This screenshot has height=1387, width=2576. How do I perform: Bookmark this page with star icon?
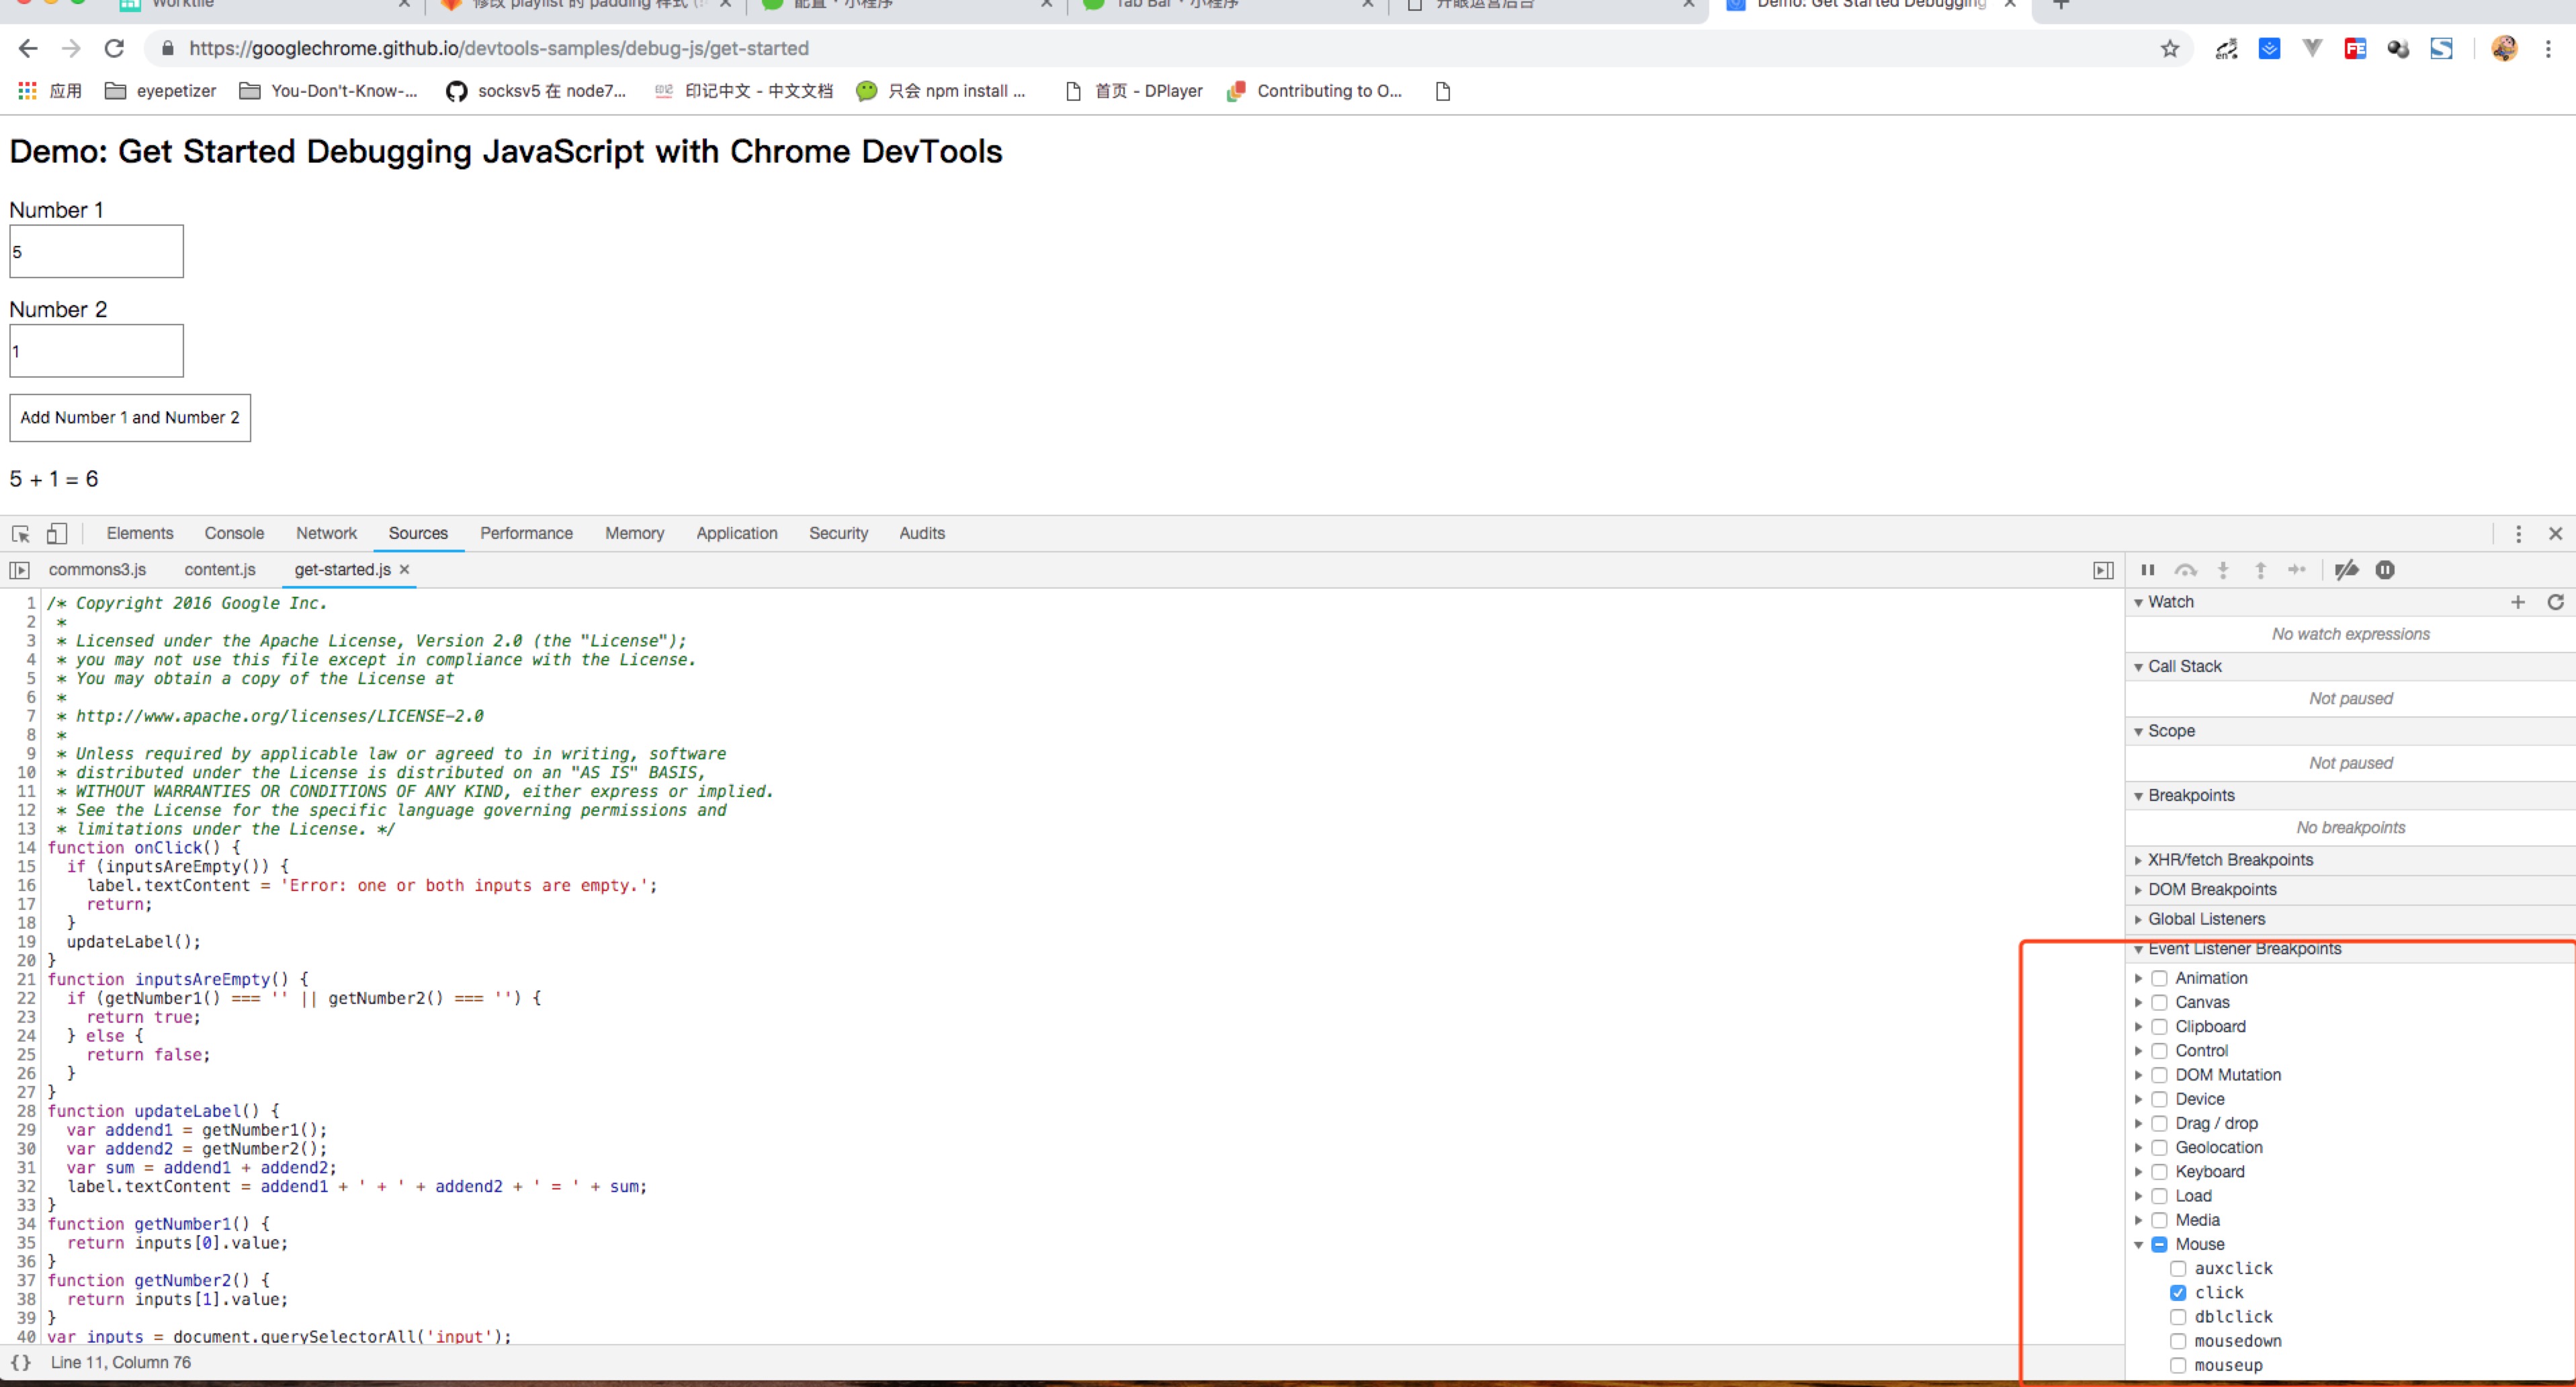[x=2169, y=48]
